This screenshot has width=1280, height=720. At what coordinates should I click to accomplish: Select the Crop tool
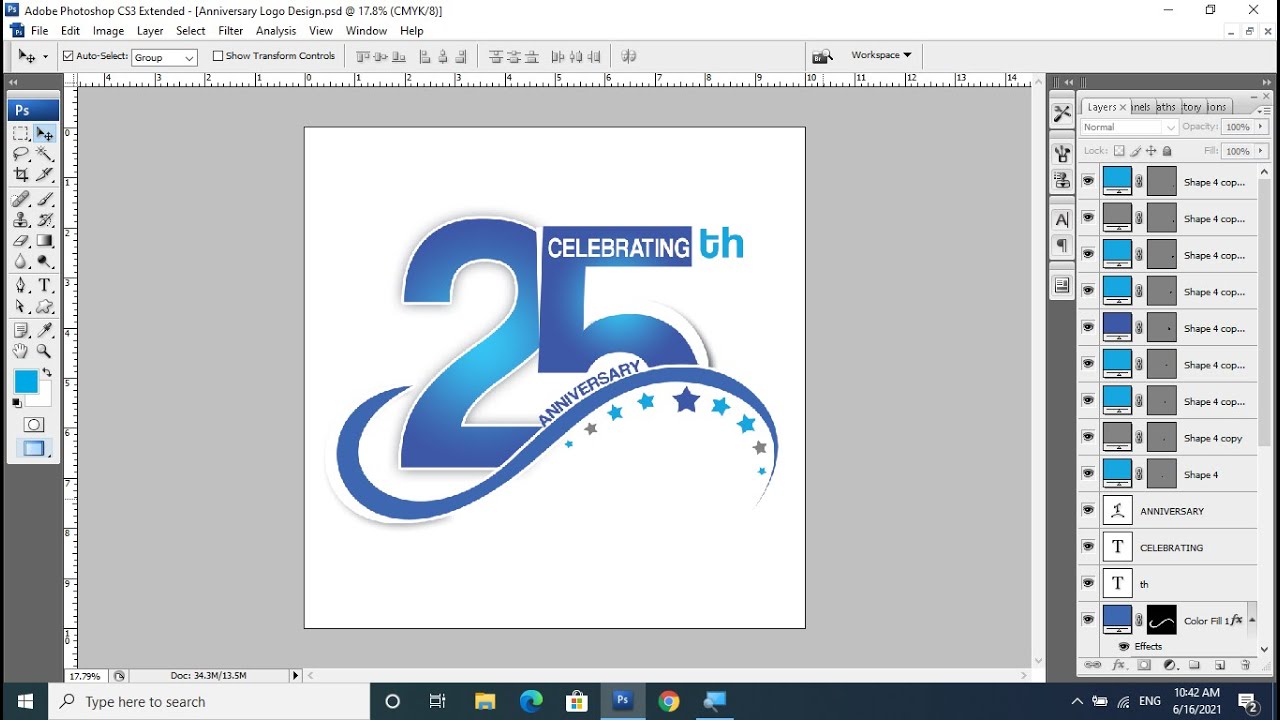[21, 174]
